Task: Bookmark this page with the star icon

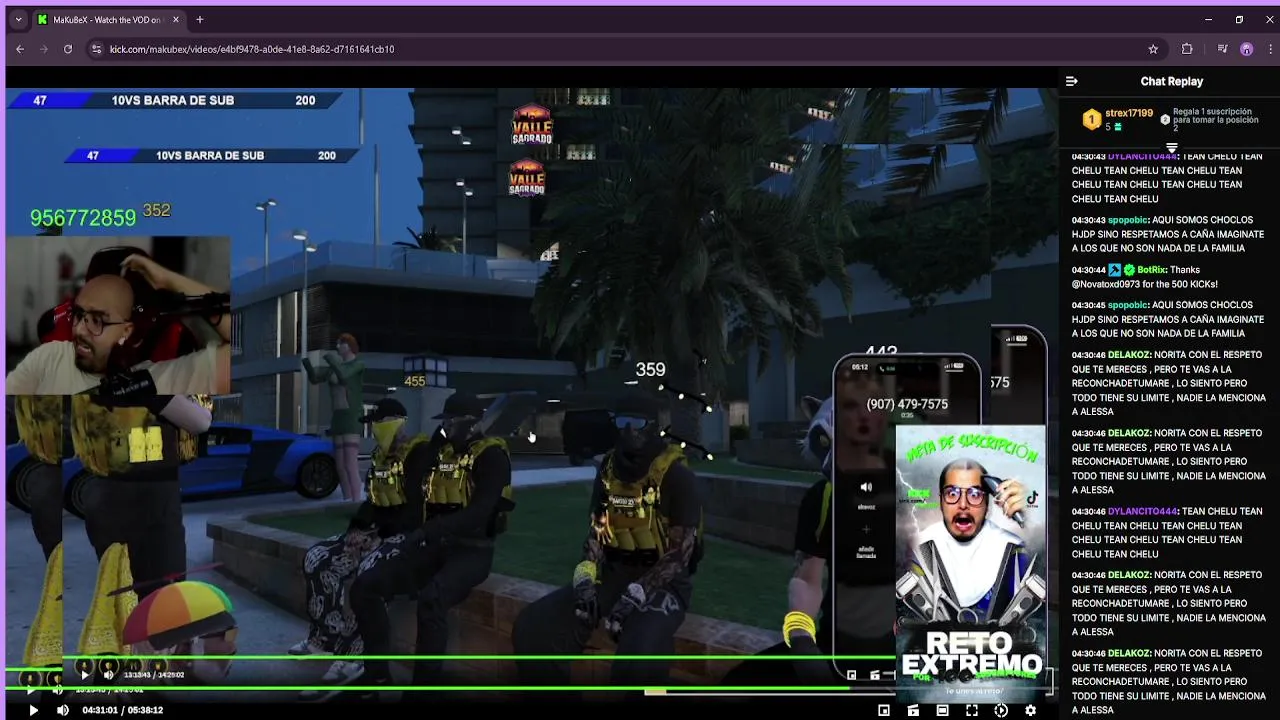Action: pos(1153,49)
